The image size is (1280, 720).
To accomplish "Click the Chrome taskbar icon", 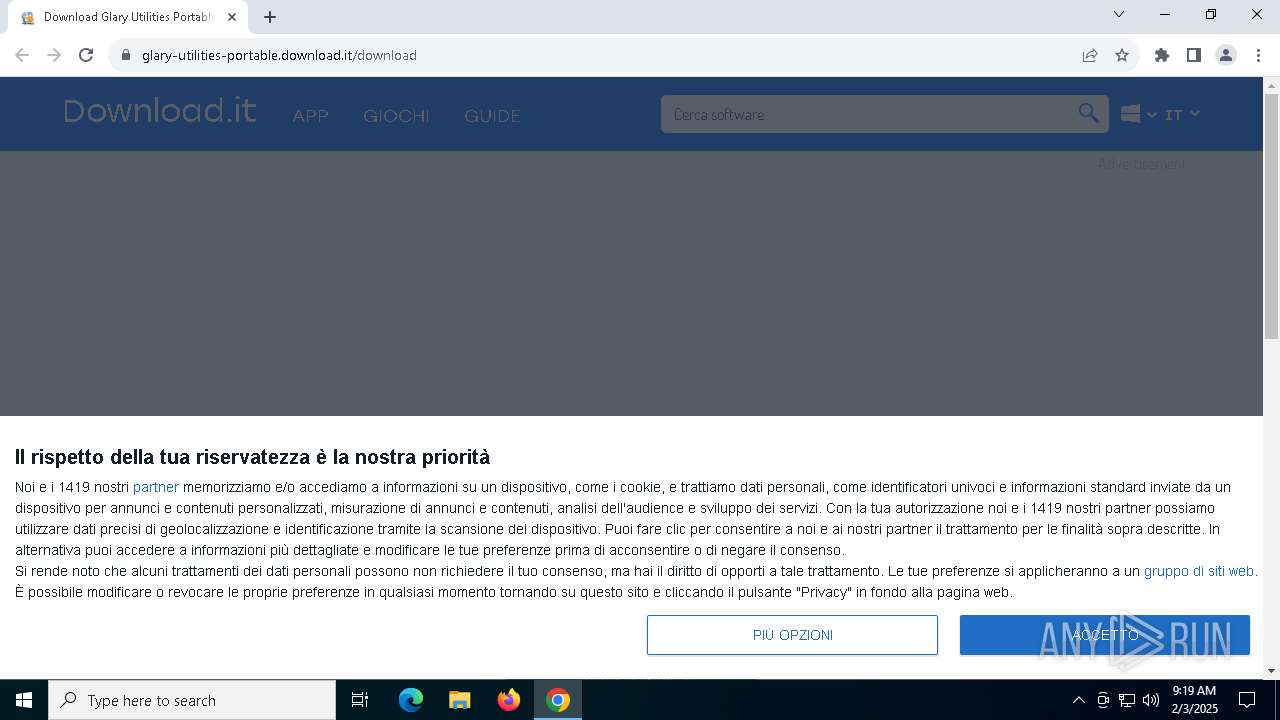I will (558, 700).
